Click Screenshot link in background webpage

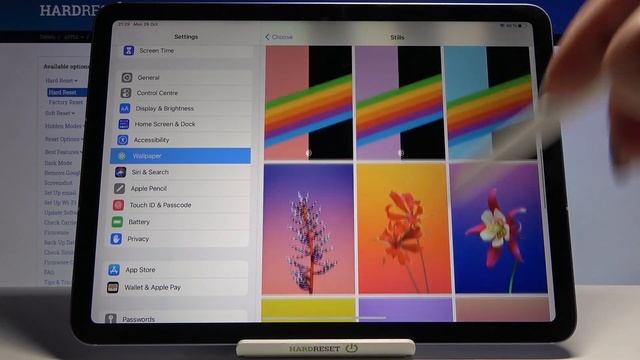tap(58, 183)
